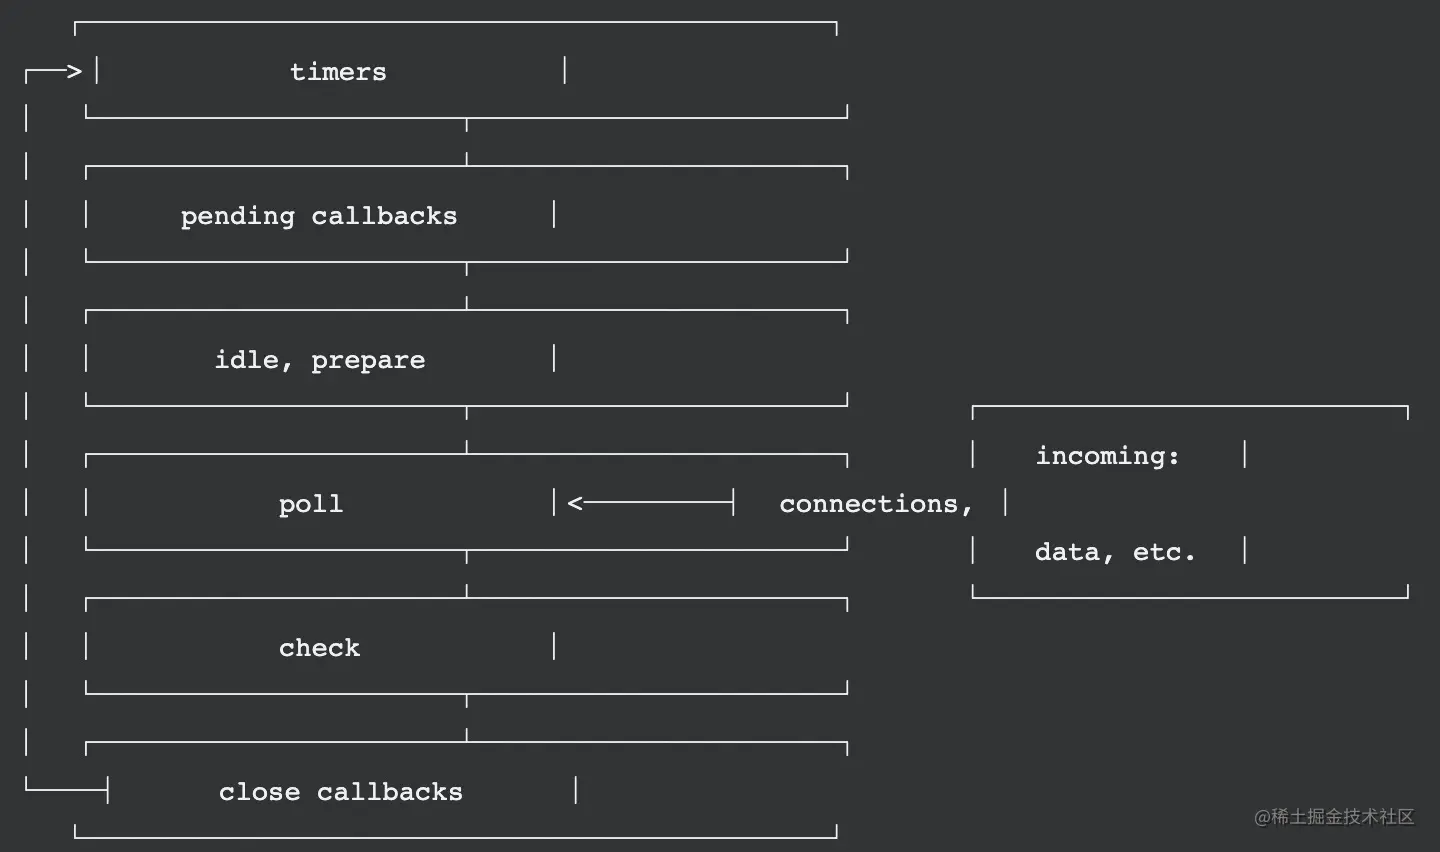The width and height of the screenshot is (1440, 852).
Task: Click the connector between poll and check
Action: (467, 574)
